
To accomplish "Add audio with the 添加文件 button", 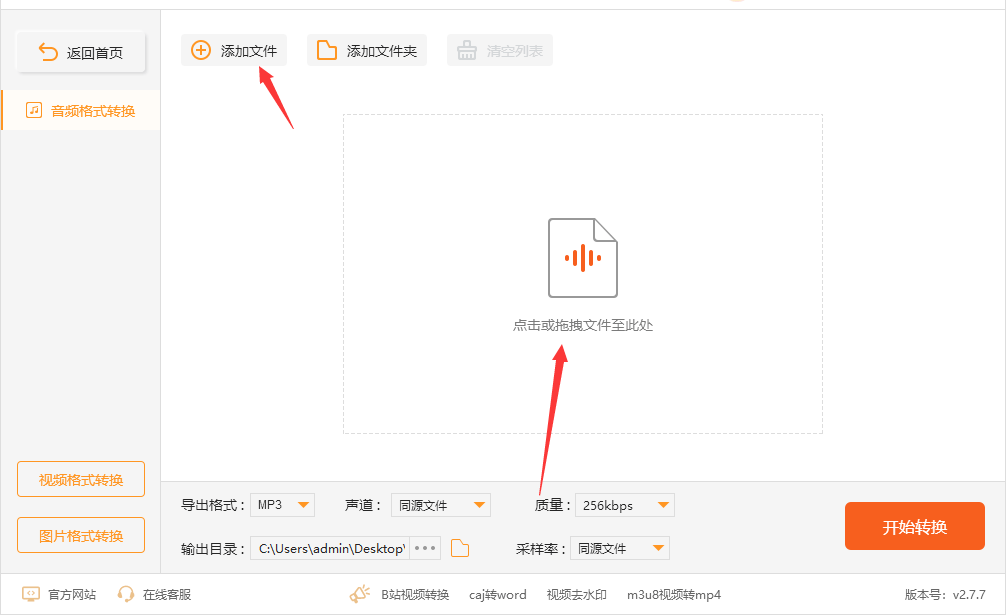I will 234,50.
